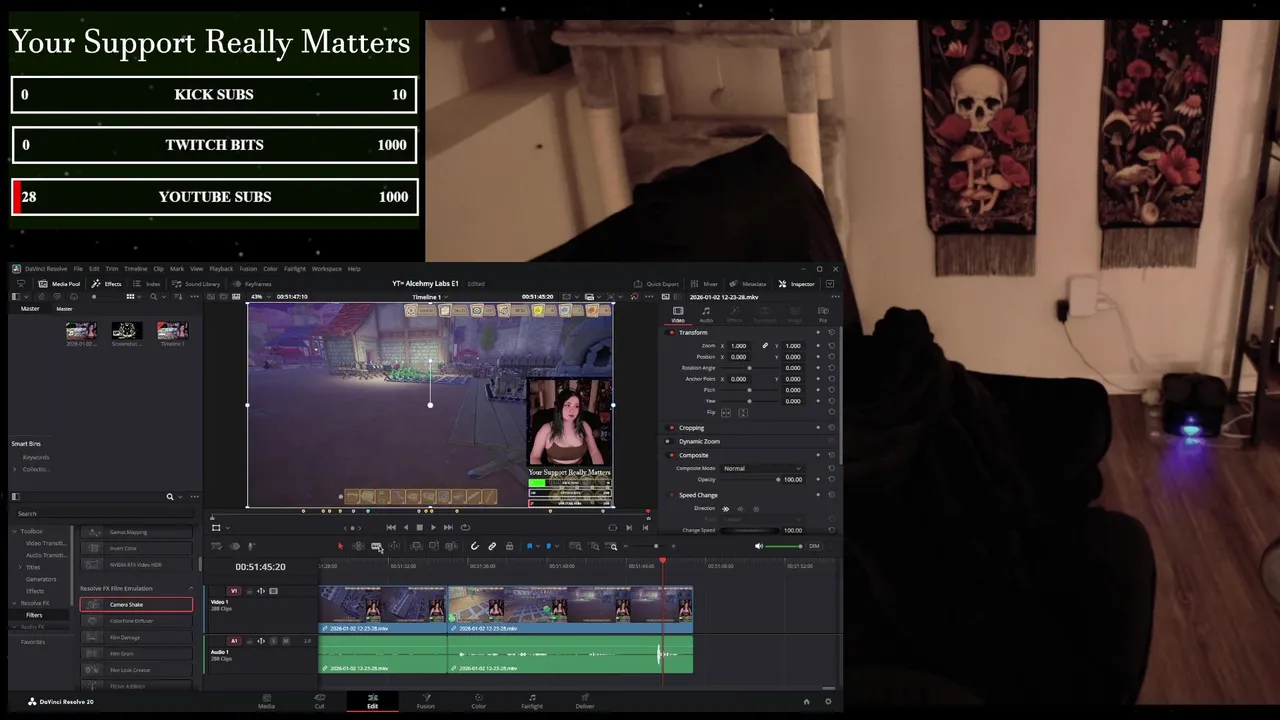Switch to the Video inspector tab
The image size is (1280, 720).
(677, 315)
